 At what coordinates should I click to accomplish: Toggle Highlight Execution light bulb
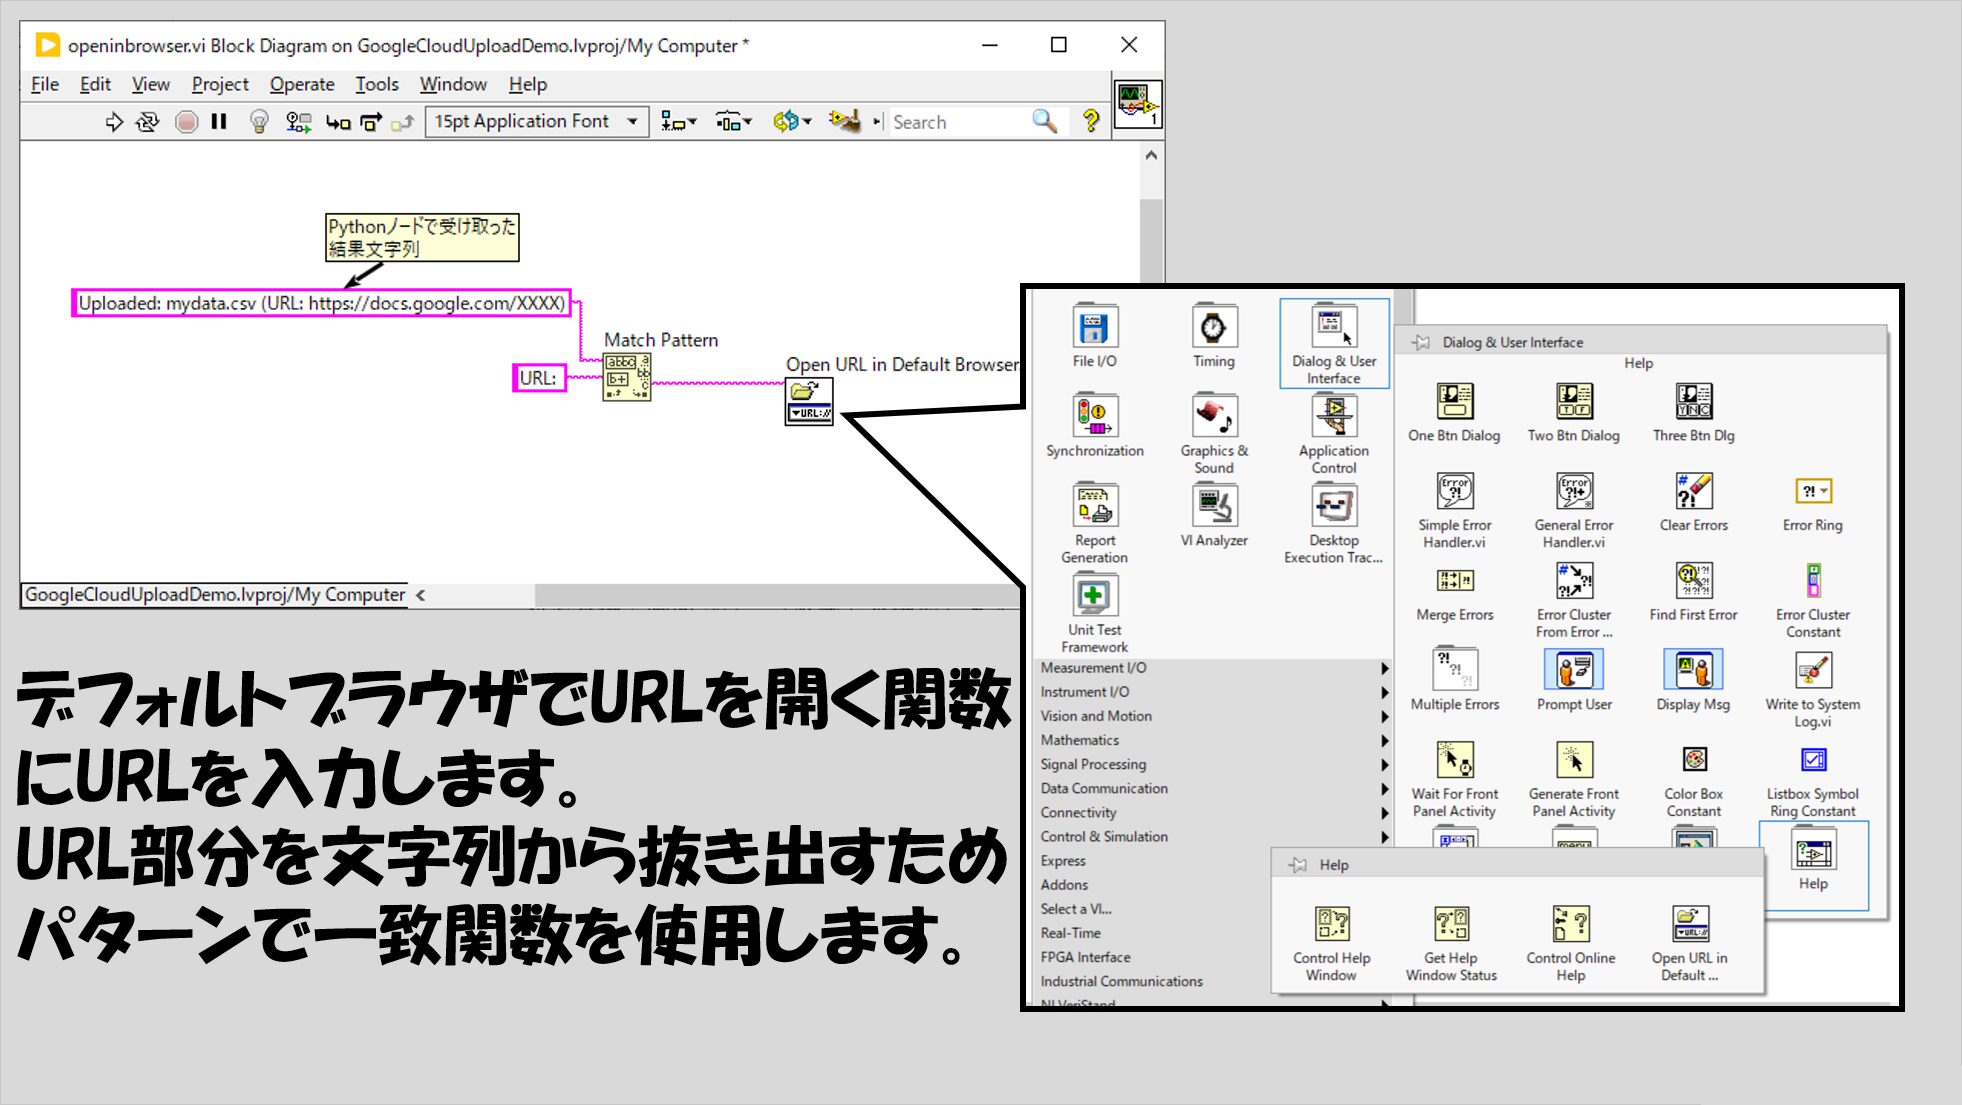pyautogui.click(x=258, y=122)
